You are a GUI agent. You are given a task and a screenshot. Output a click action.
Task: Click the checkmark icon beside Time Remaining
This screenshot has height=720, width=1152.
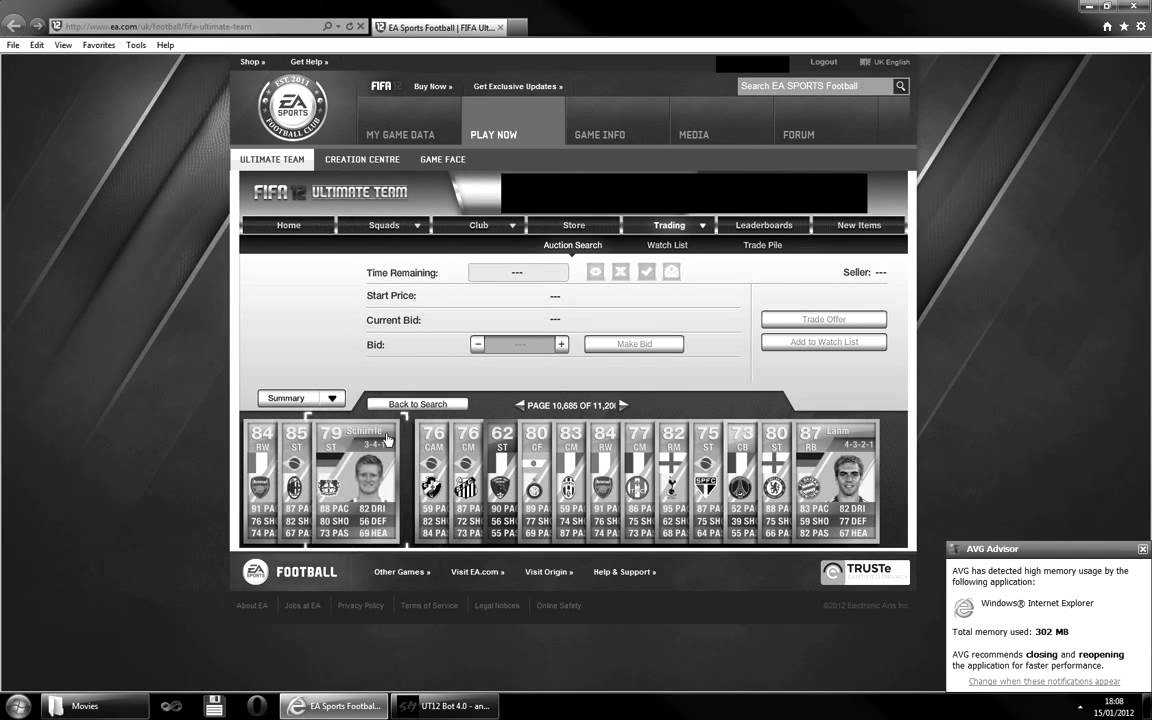(647, 272)
